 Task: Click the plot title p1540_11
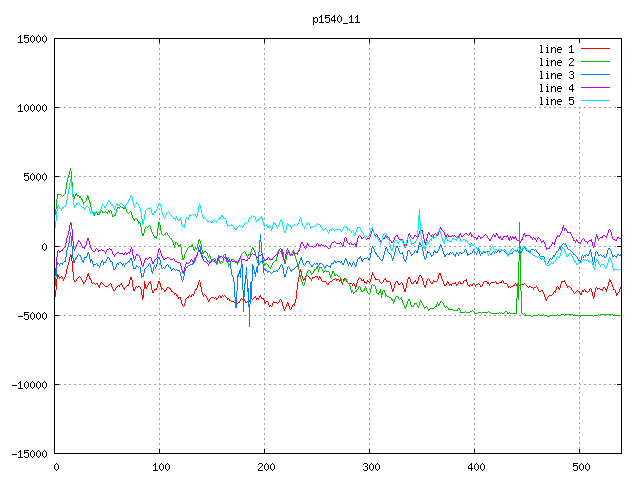336,19
